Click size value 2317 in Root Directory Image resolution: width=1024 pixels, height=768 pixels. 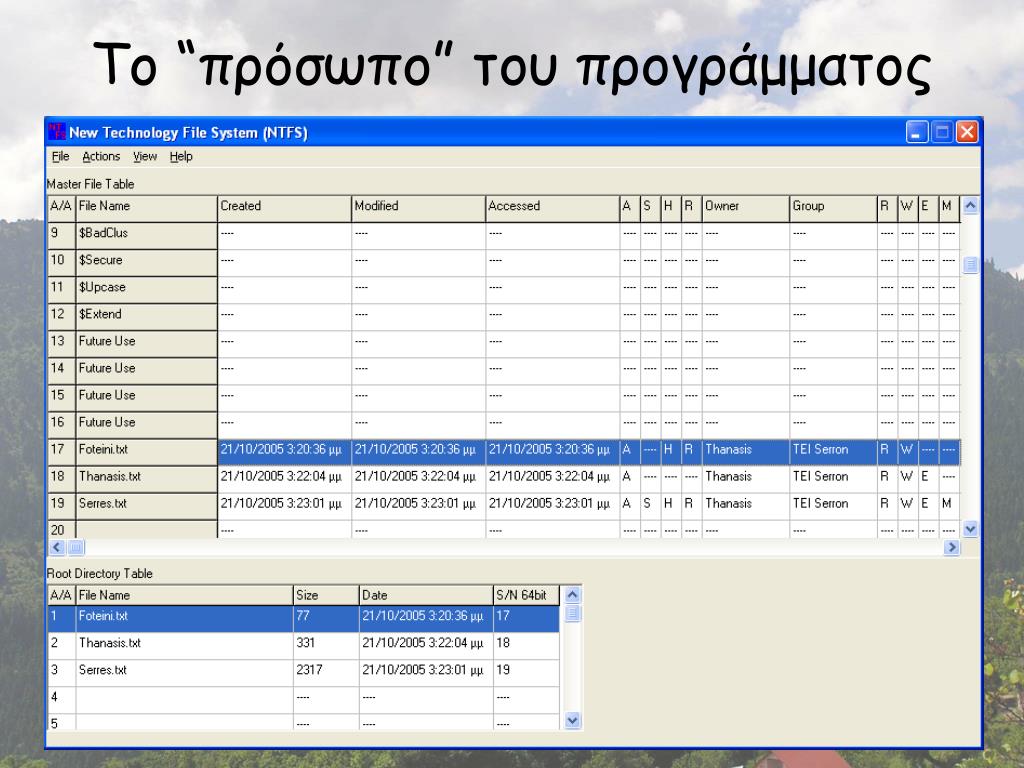coord(325,671)
